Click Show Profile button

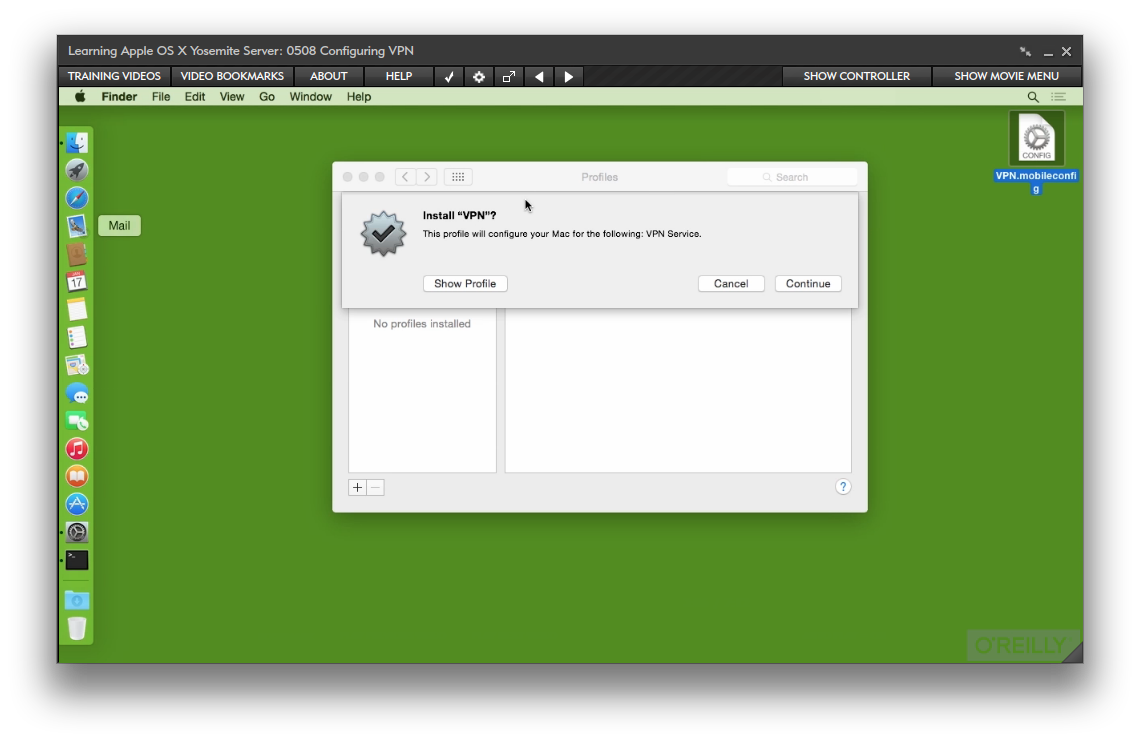point(465,283)
